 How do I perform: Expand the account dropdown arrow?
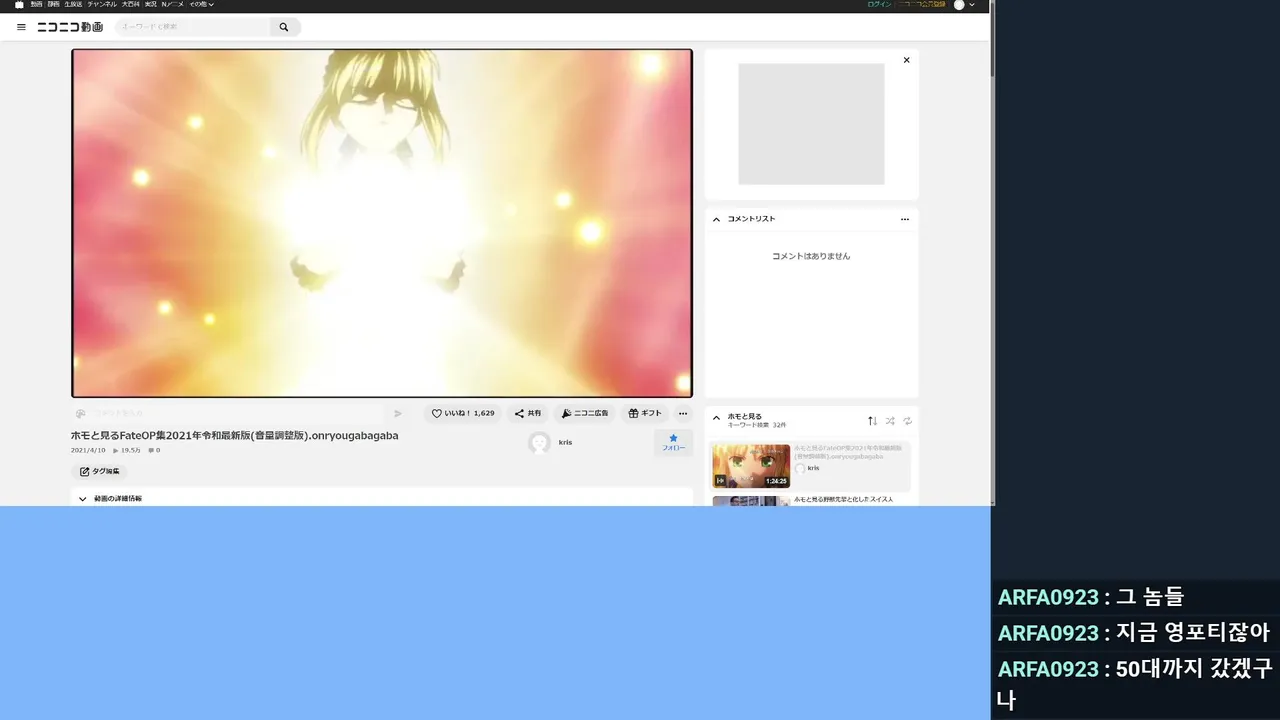972,5
